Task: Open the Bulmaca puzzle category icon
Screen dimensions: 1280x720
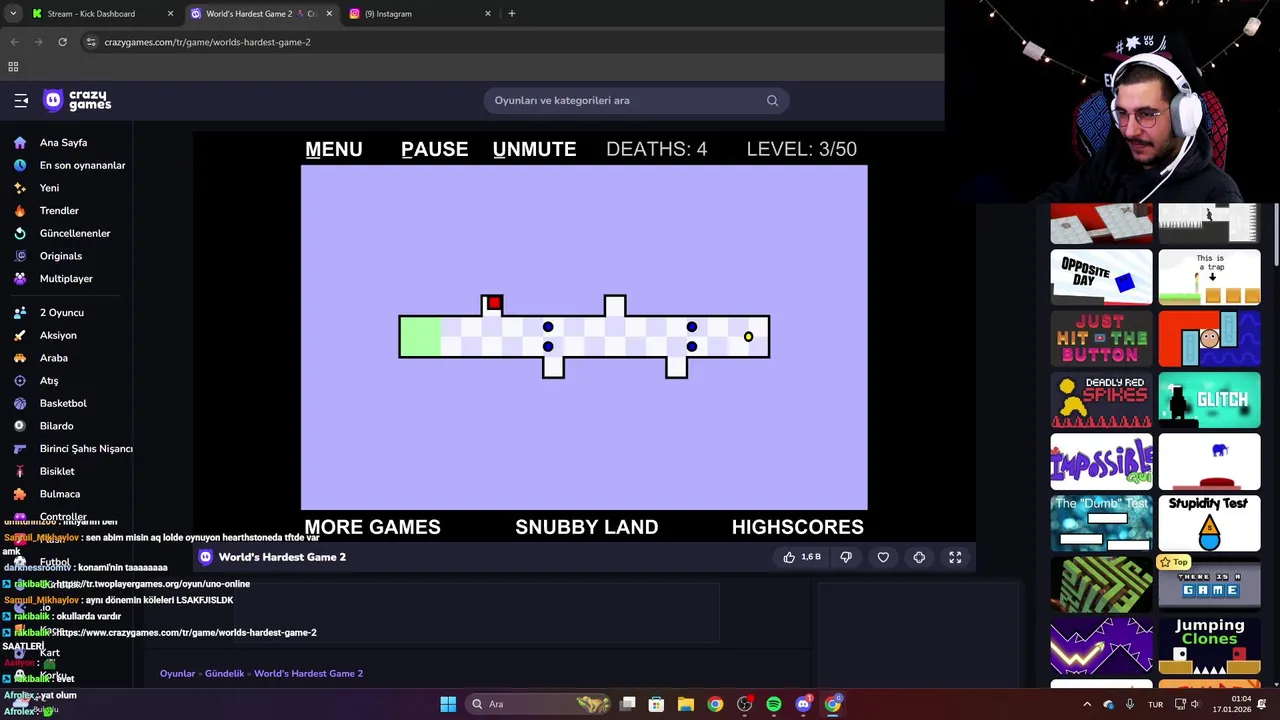Action: point(19,494)
